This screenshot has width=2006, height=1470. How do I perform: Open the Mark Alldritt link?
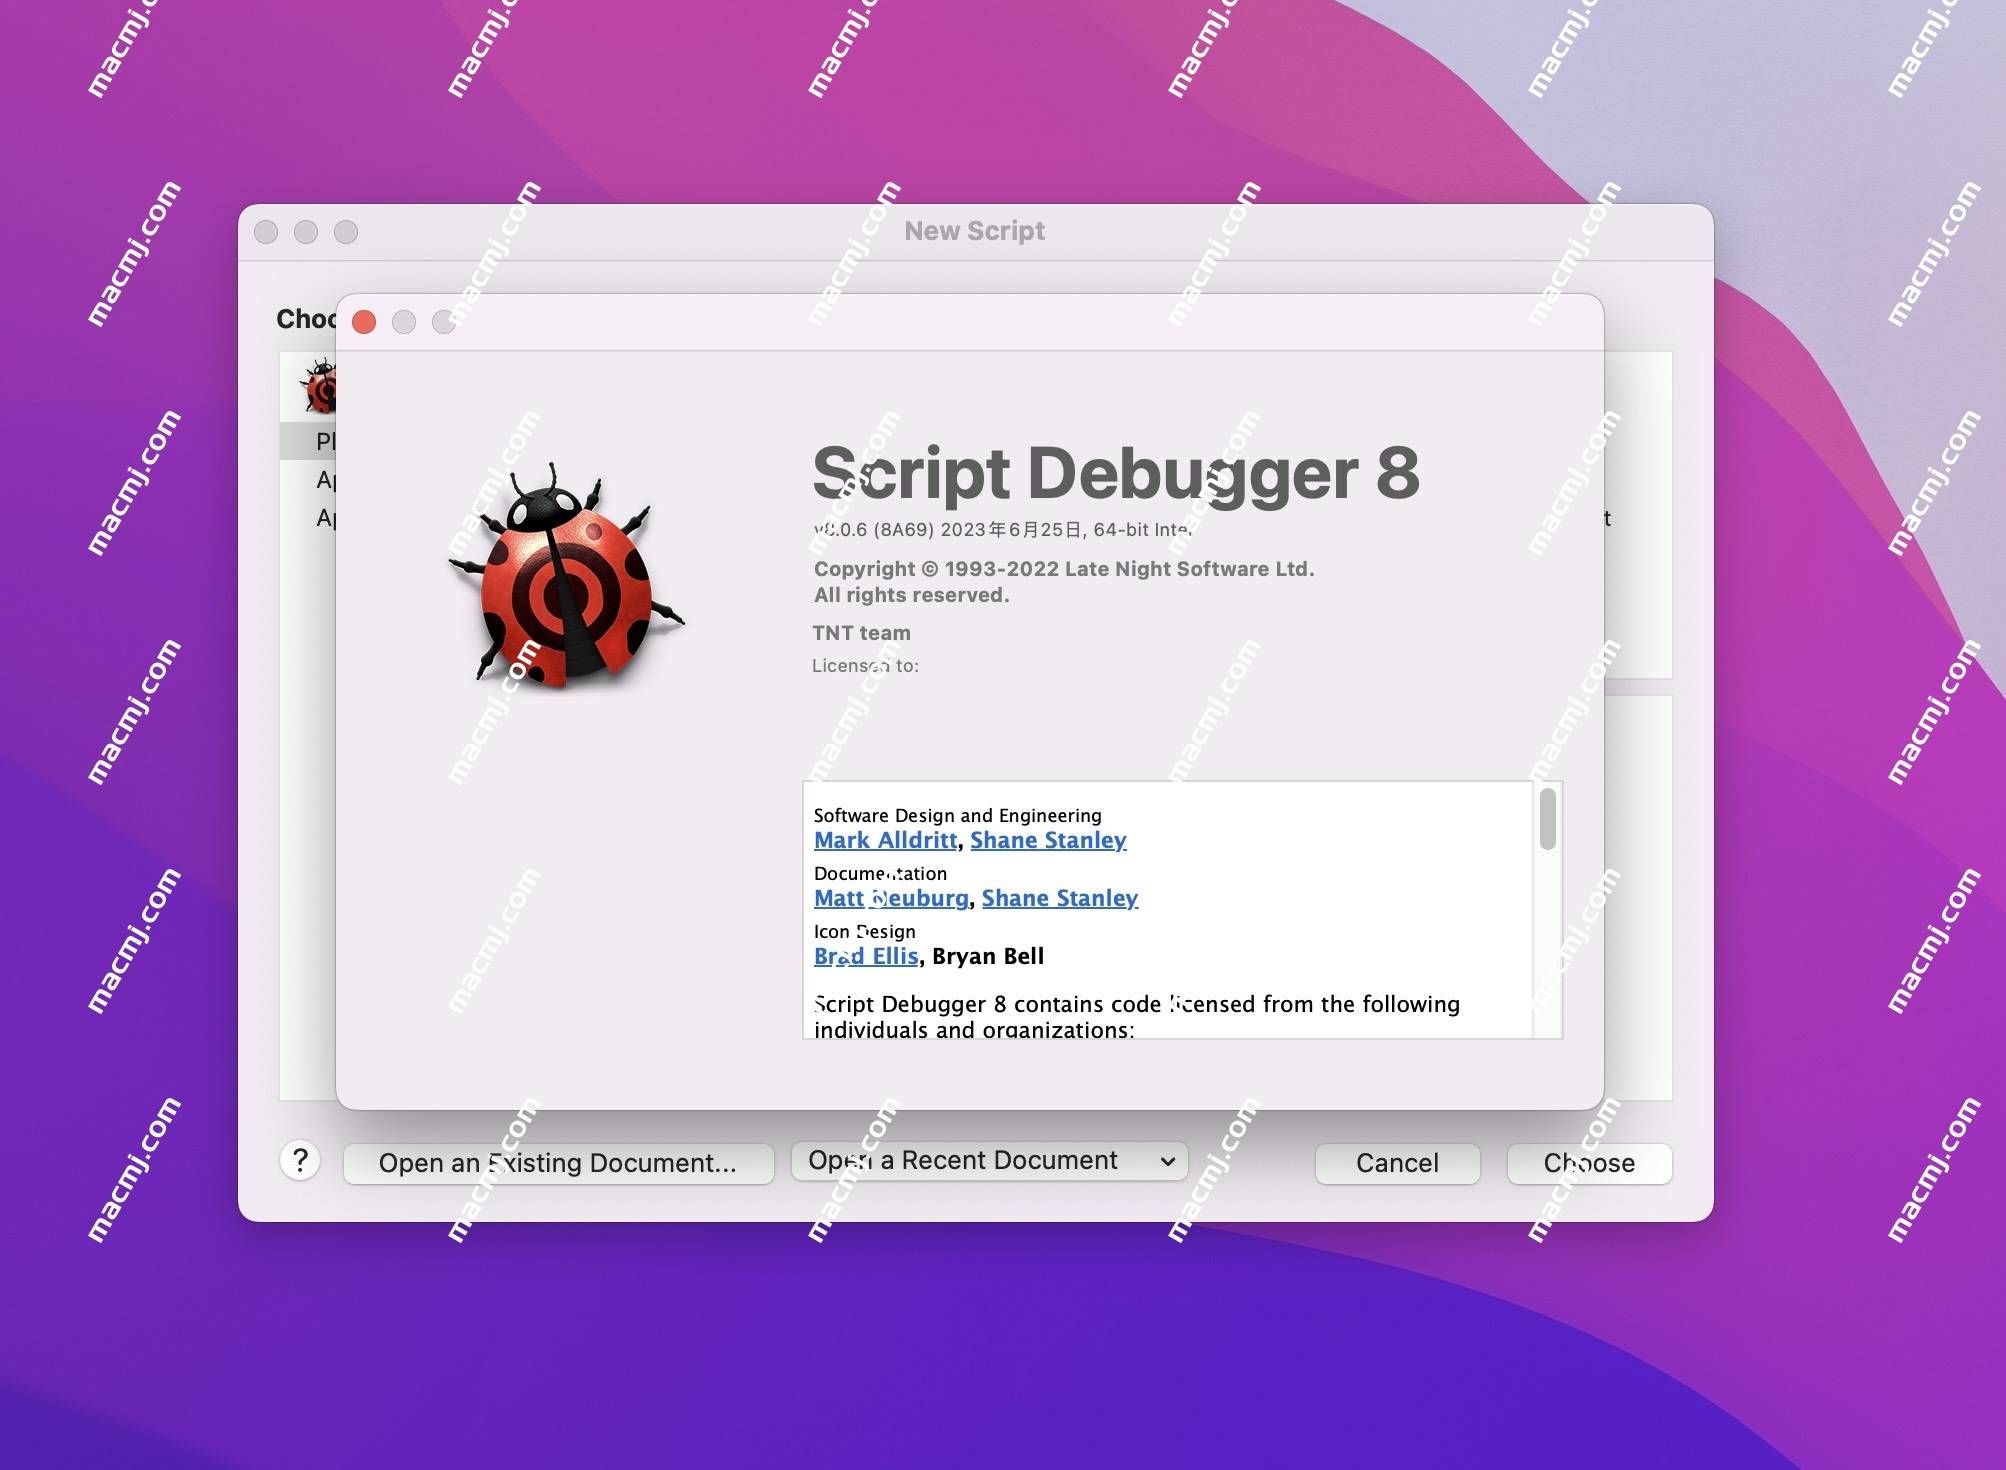[x=885, y=840]
